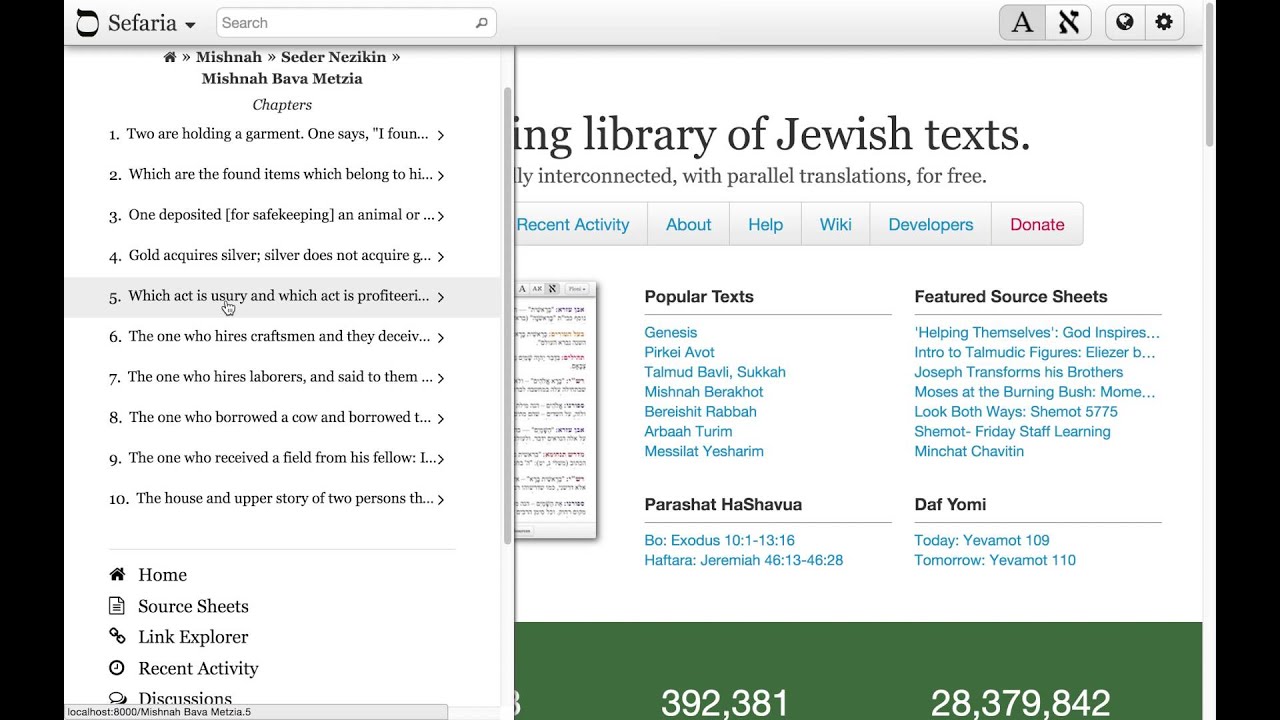Go to Seder Nezikin in the breadcrumb
The width and height of the screenshot is (1280, 720).
(334, 57)
